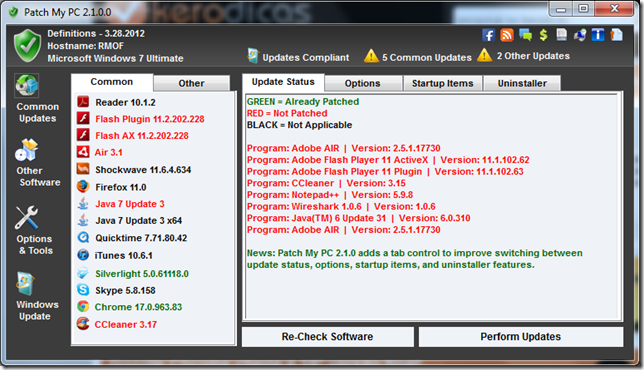This screenshot has height=370, width=644.
Task: Click the Shockwave icon
Action: point(83,169)
